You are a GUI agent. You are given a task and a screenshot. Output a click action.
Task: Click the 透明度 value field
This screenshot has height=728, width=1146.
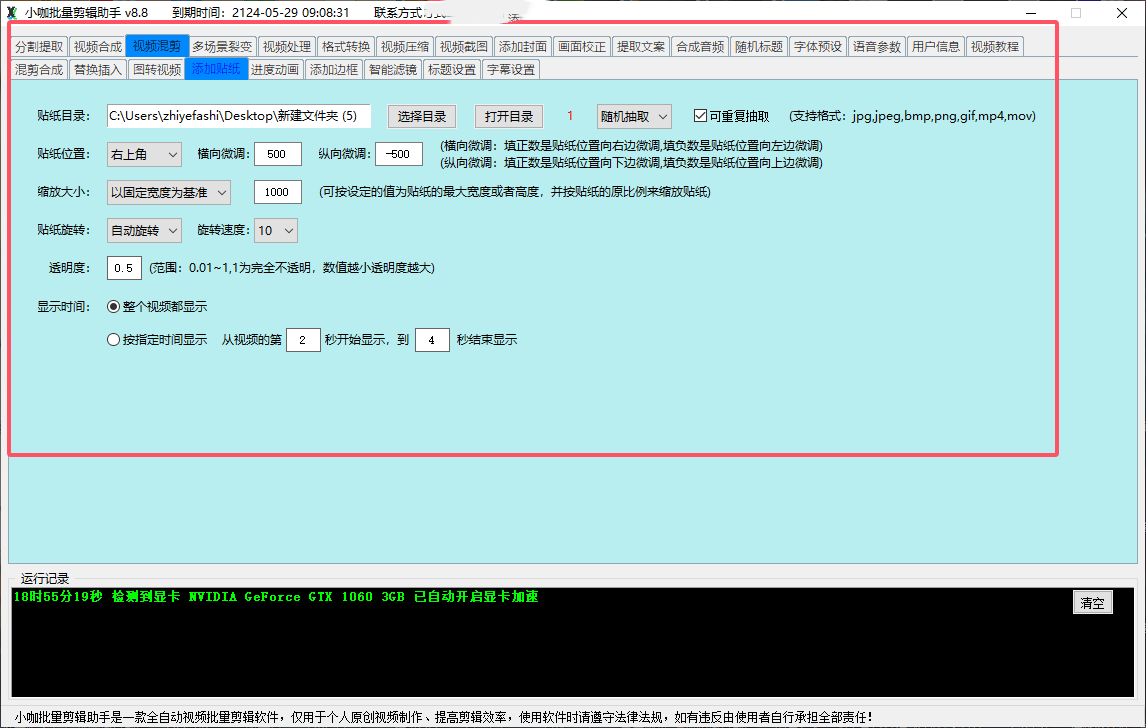tap(125, 268)
